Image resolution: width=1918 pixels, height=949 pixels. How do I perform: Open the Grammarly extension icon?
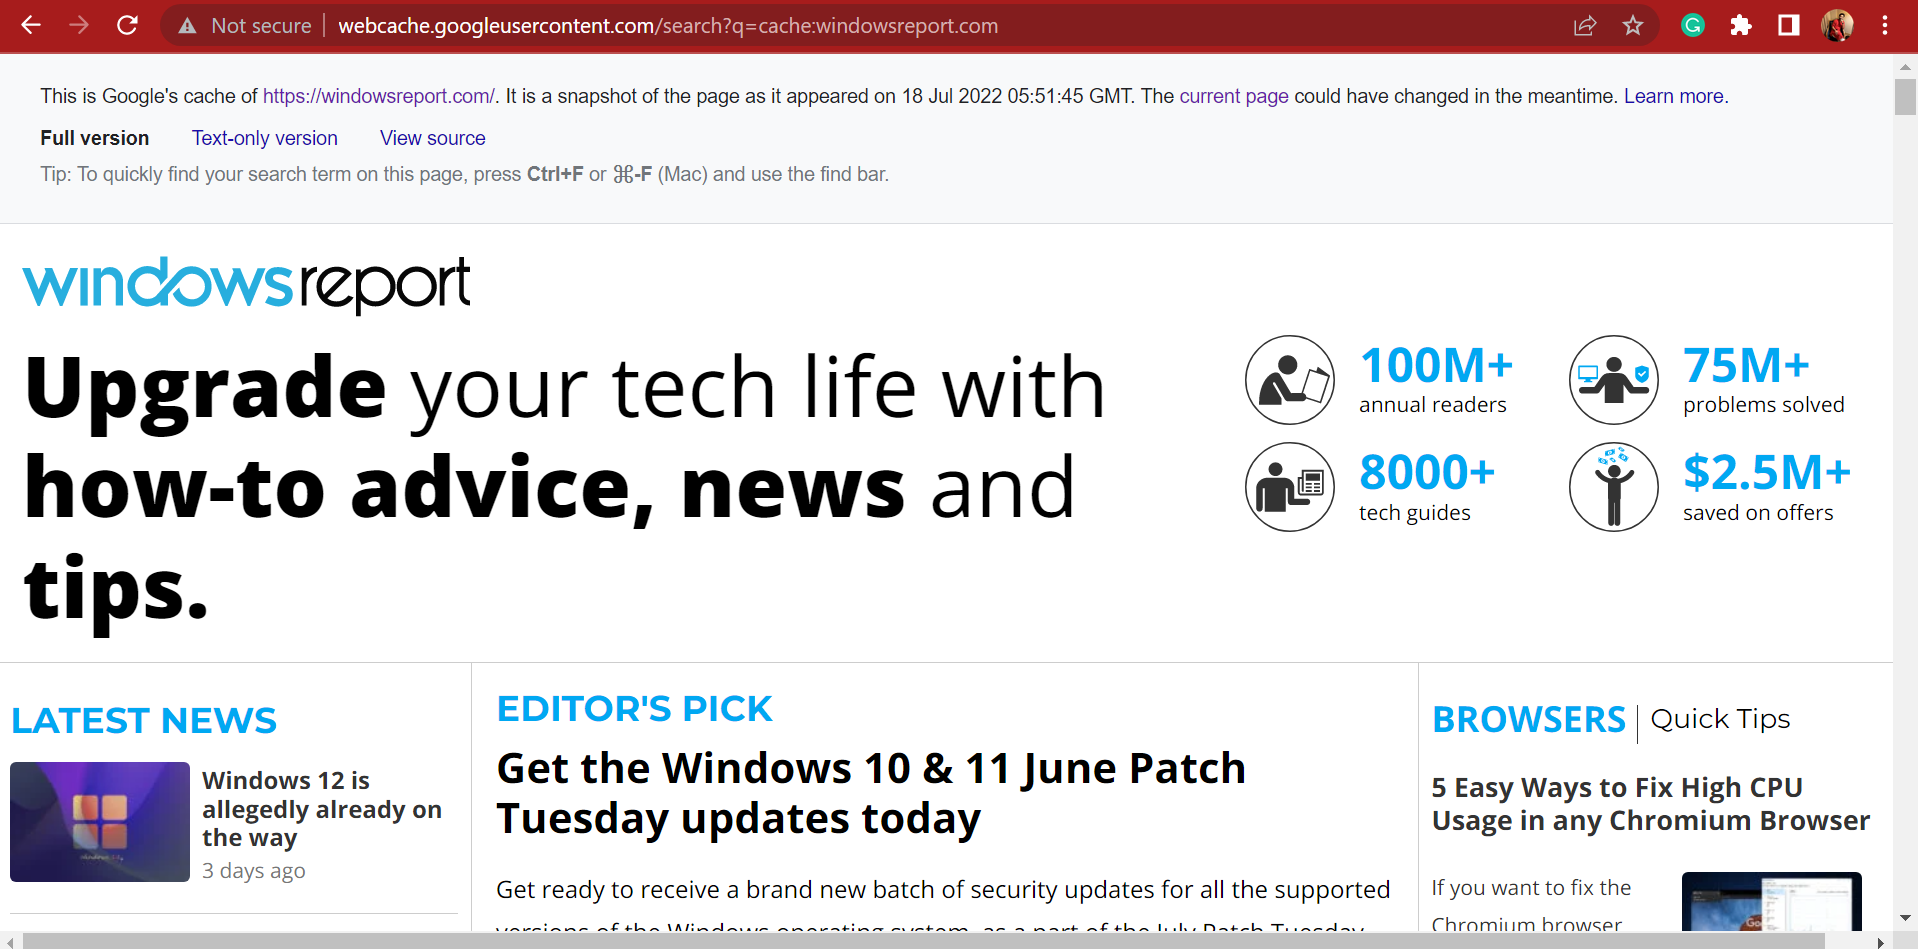[1693, 26]
